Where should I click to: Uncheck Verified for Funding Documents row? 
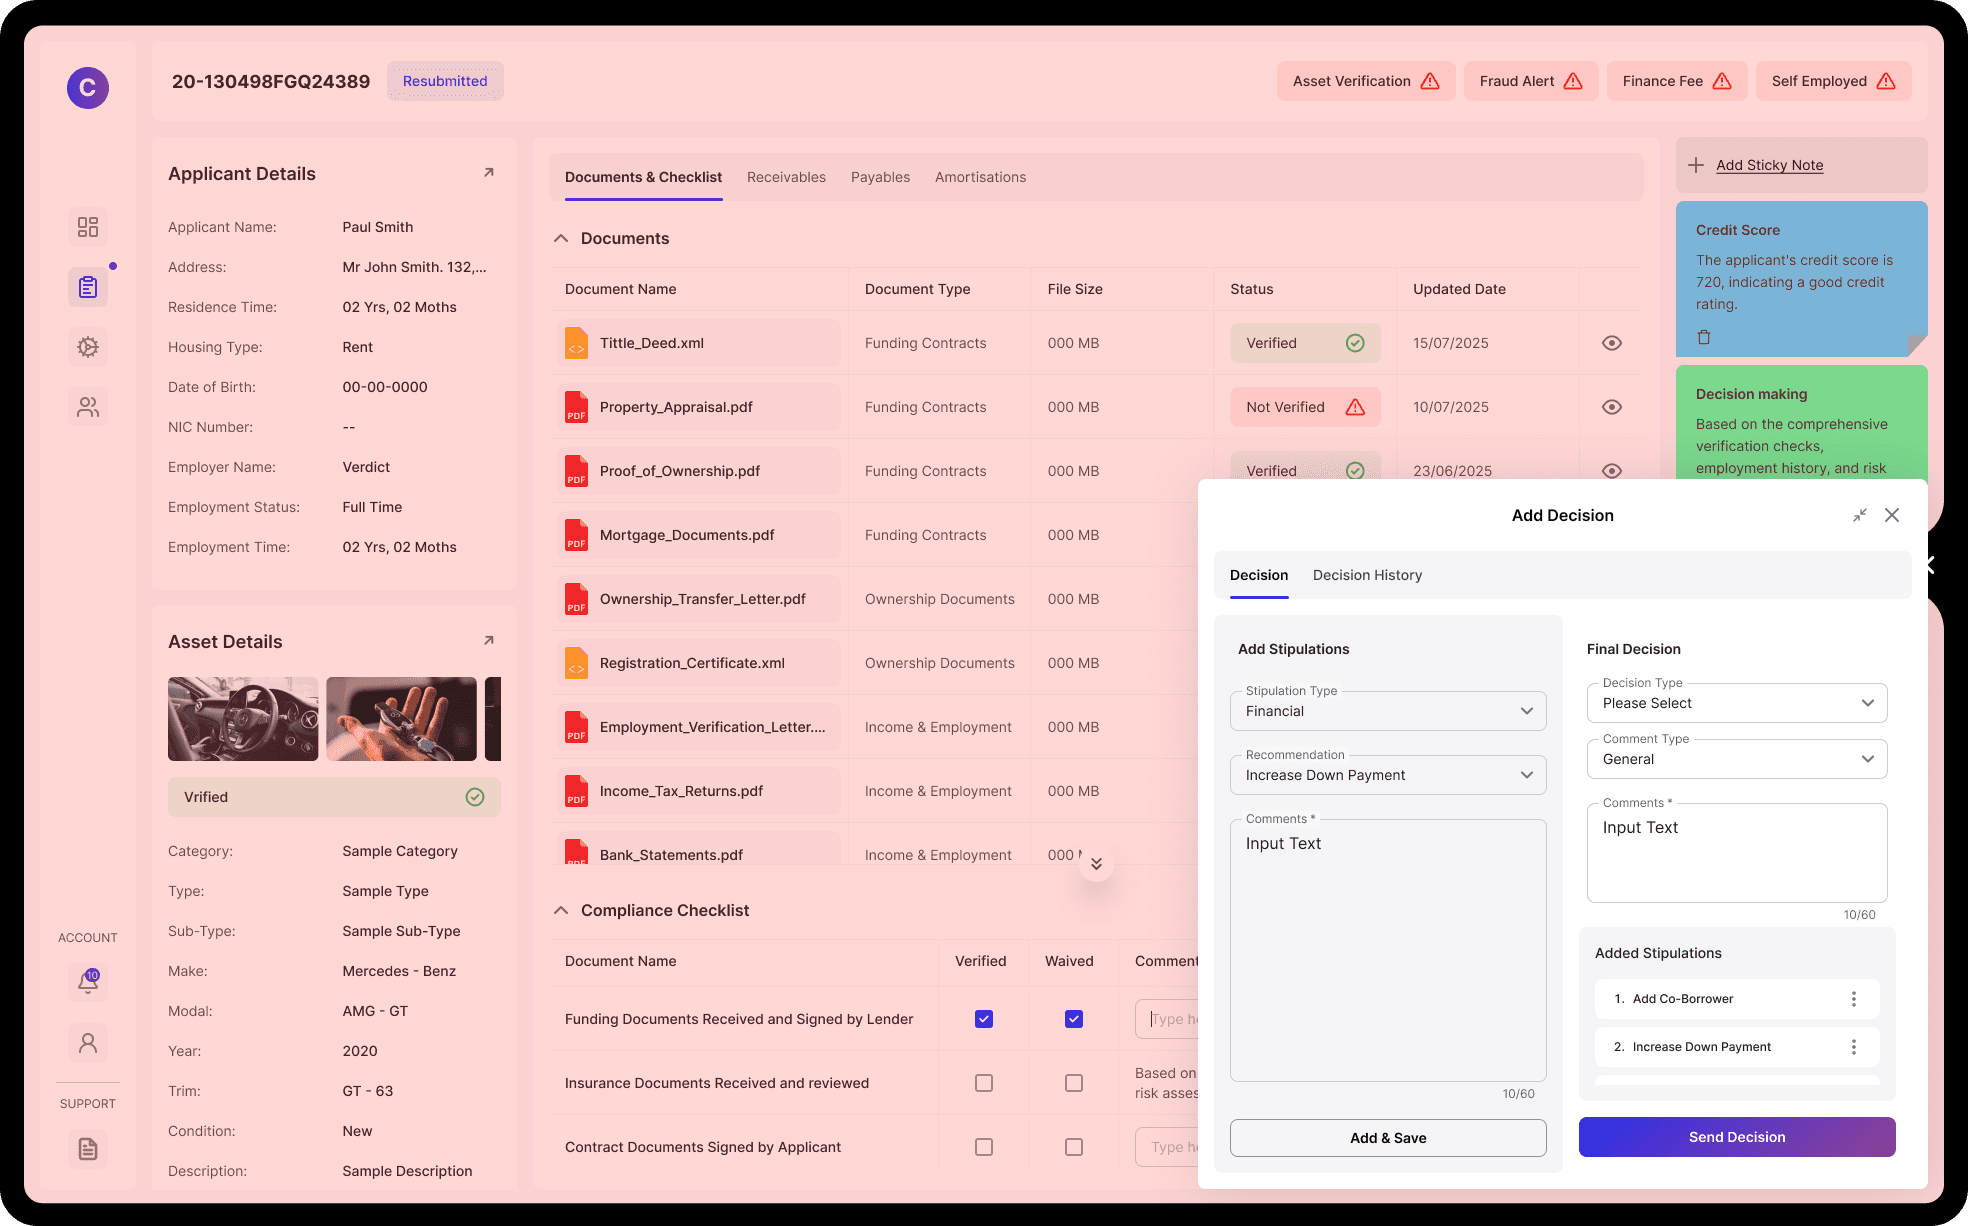[x=984, y=1019]
